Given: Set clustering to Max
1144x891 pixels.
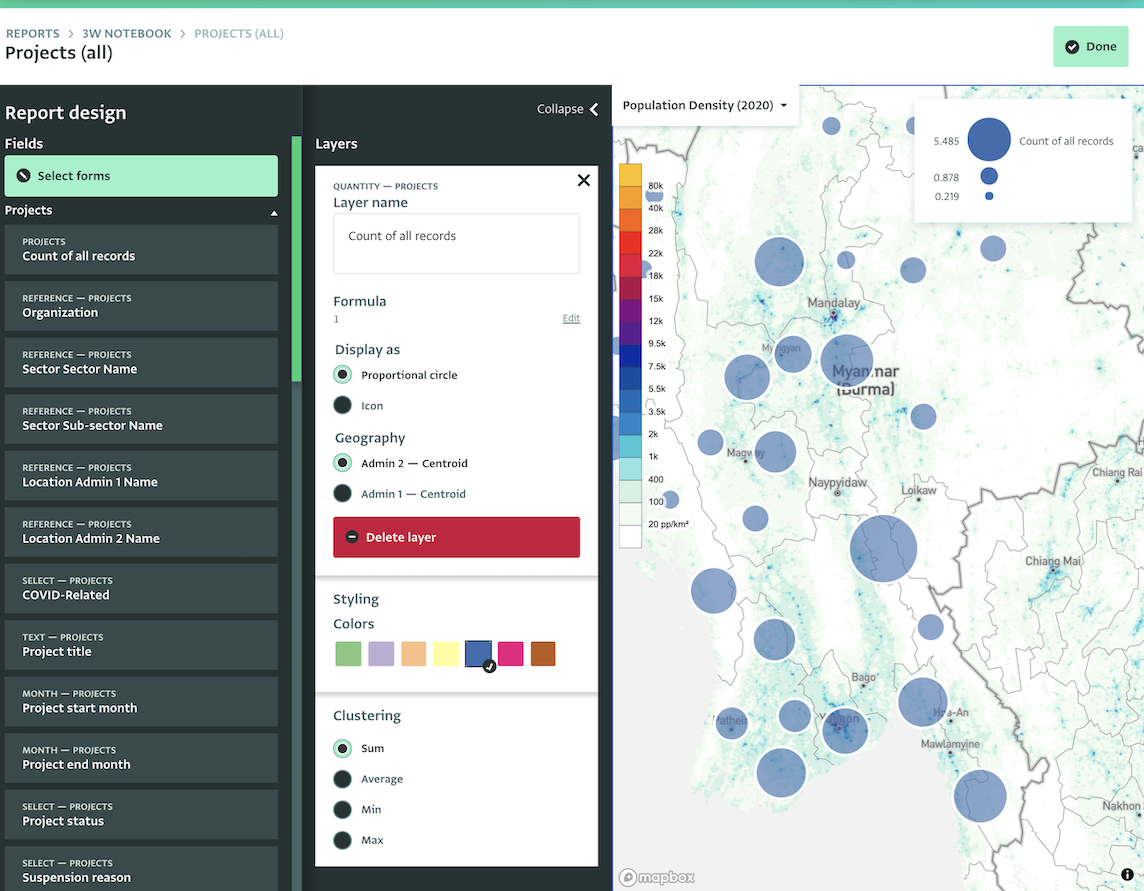Looking at the screenshot, I should pos(342,841).
